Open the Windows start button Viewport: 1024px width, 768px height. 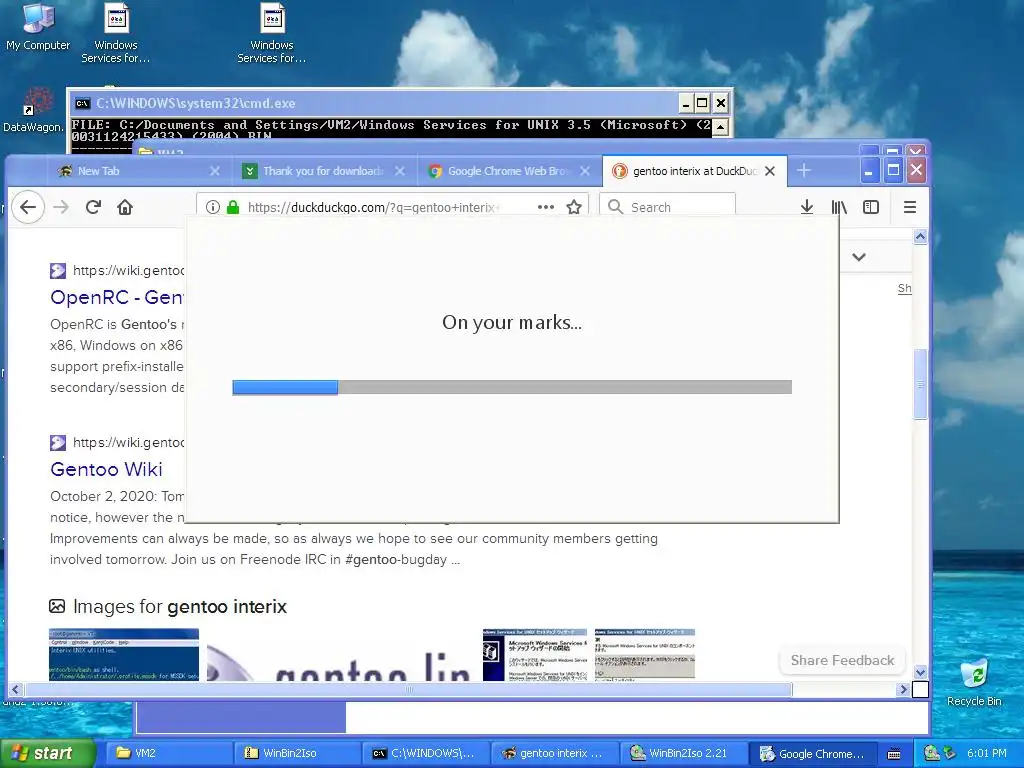tap(48, 753)
